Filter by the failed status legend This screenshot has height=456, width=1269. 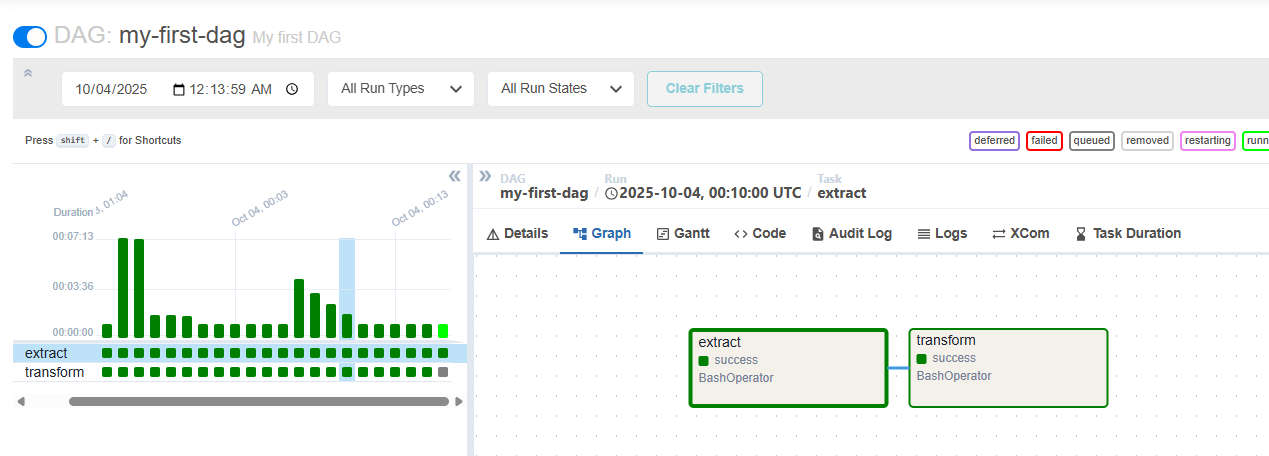point(1044,141)
